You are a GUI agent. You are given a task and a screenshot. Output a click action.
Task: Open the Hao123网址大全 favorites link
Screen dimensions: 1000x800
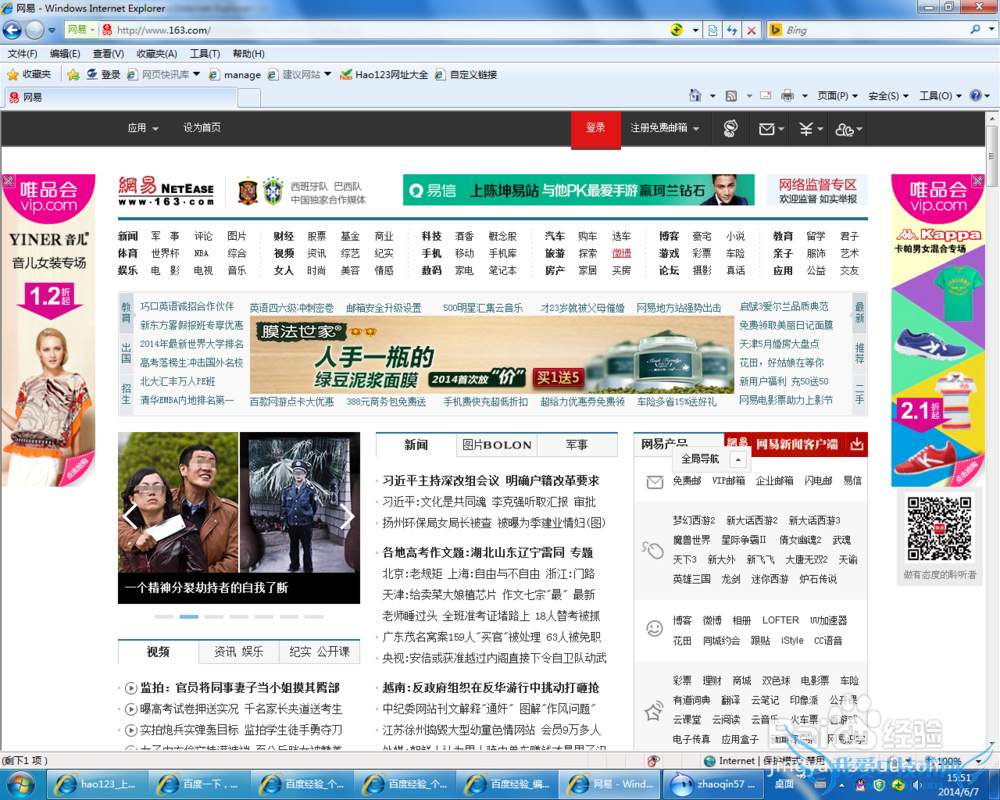coord(384,75)
